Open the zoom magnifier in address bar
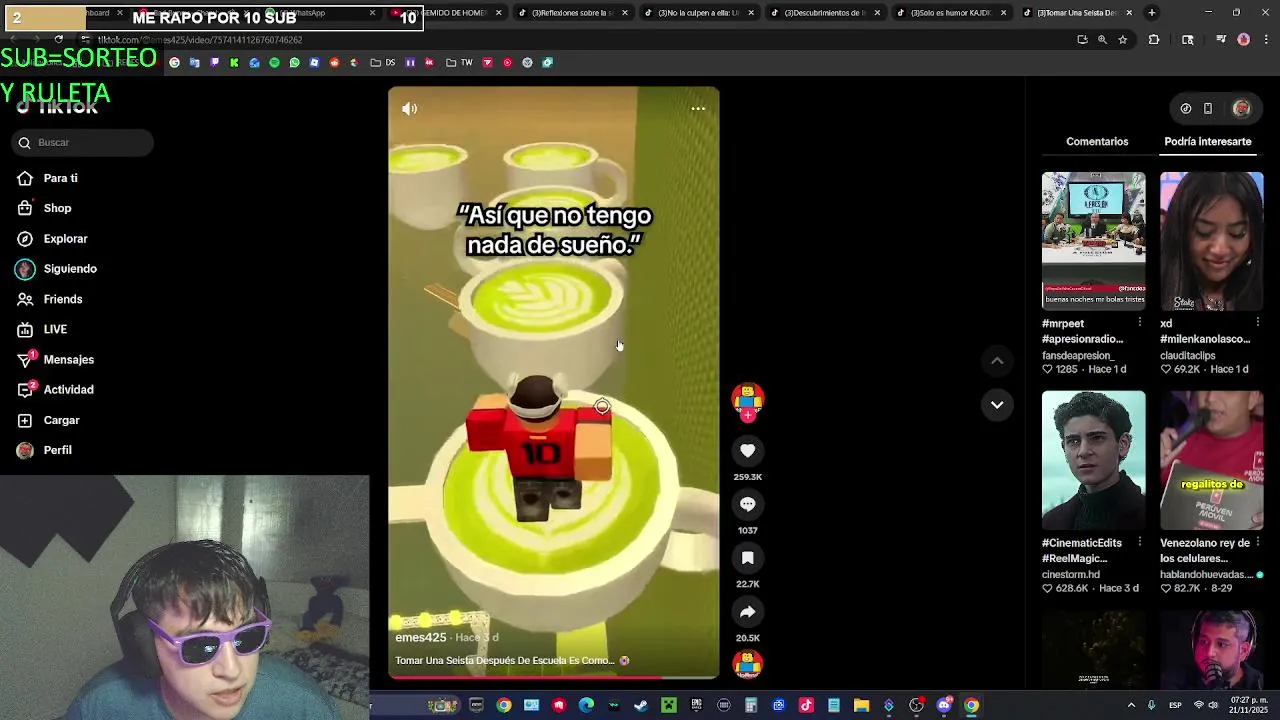The height and width of the screenshot is (720, 1280). 1102,40
